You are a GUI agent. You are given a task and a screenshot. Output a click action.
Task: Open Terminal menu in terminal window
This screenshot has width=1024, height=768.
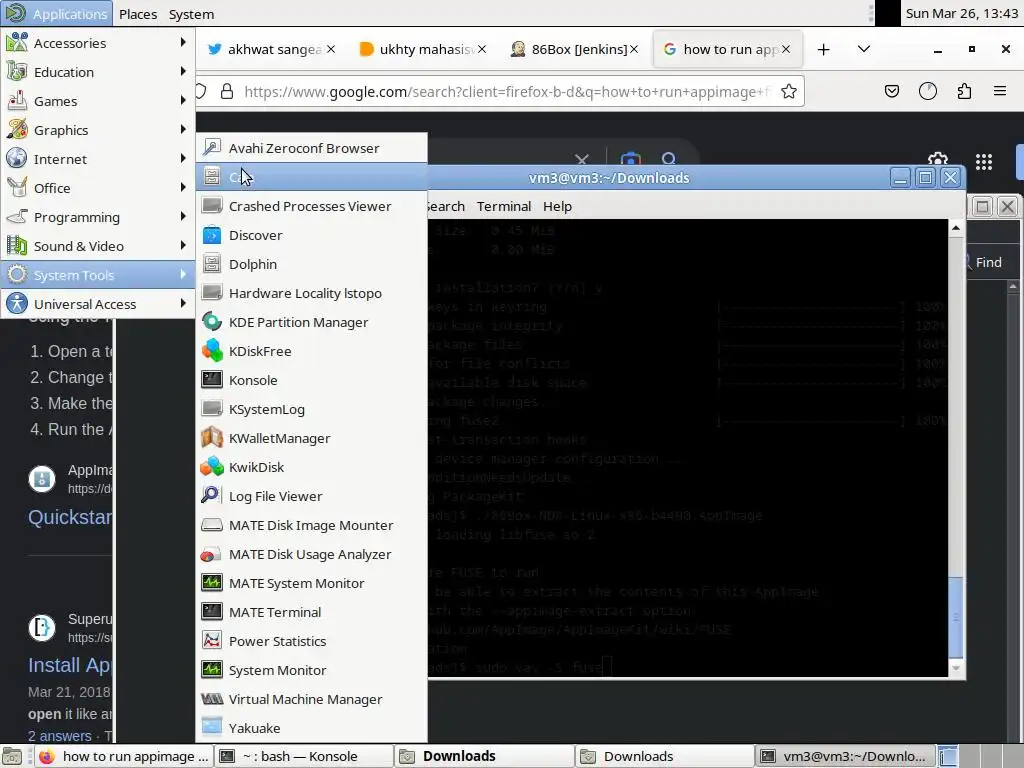tap(504, 206)
